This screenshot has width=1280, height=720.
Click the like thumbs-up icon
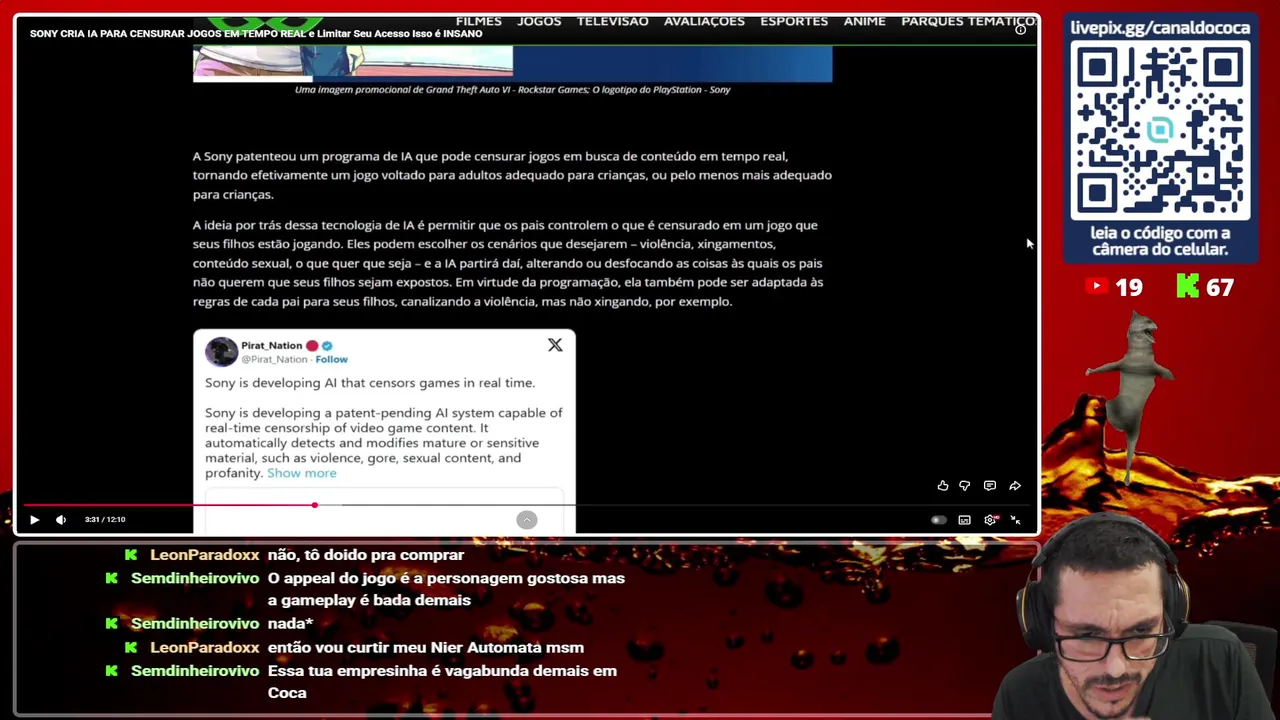tap(943, 486)
